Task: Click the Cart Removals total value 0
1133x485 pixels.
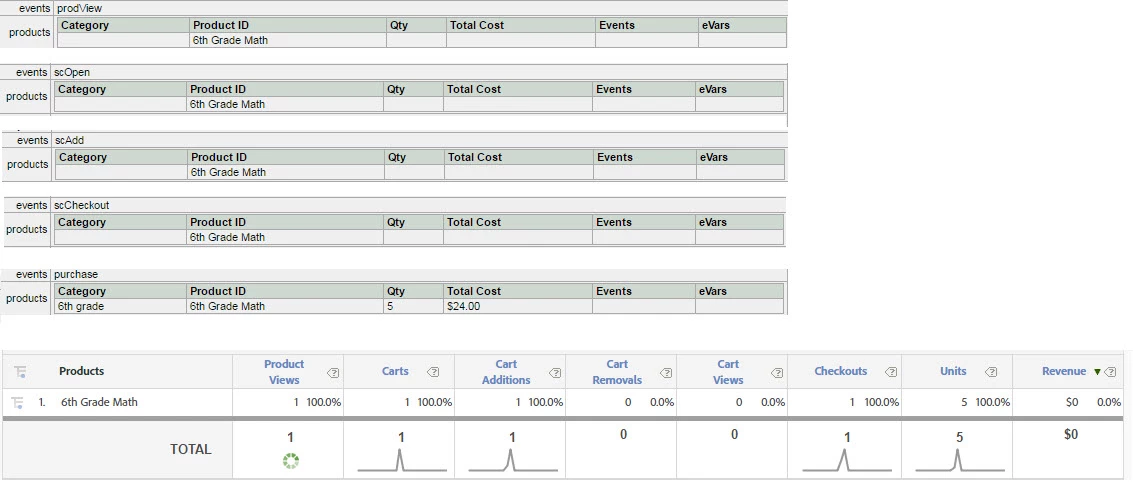Action: click(x=623, y=434)
